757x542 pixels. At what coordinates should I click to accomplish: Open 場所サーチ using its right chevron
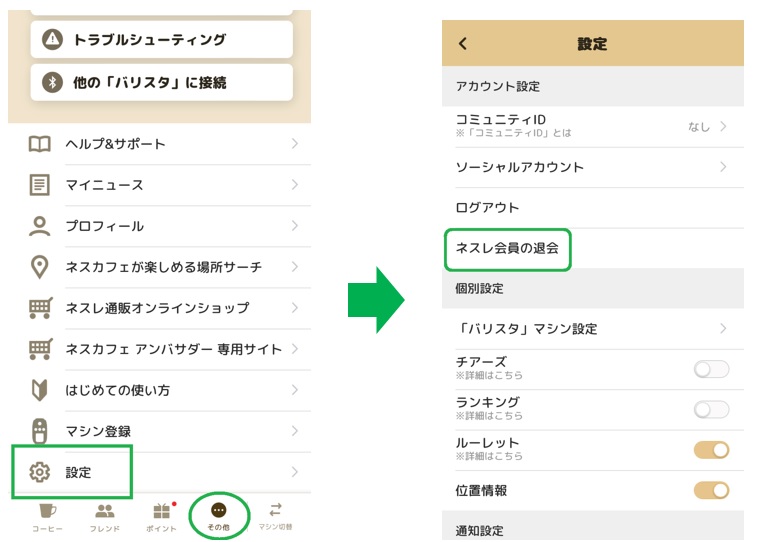pyautogui.click(x=294, y=266)
